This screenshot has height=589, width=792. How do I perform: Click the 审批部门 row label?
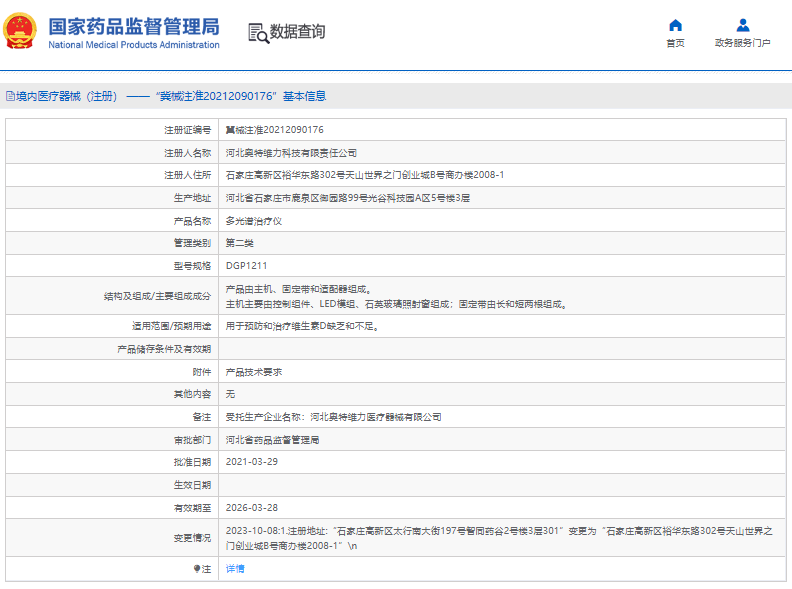[192, 440]
